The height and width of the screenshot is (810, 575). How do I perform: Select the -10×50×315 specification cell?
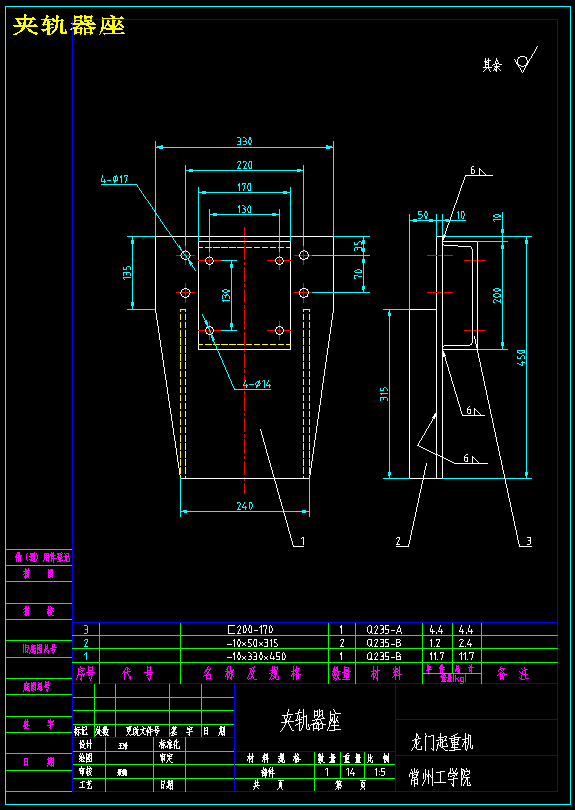tap(254, 643)
